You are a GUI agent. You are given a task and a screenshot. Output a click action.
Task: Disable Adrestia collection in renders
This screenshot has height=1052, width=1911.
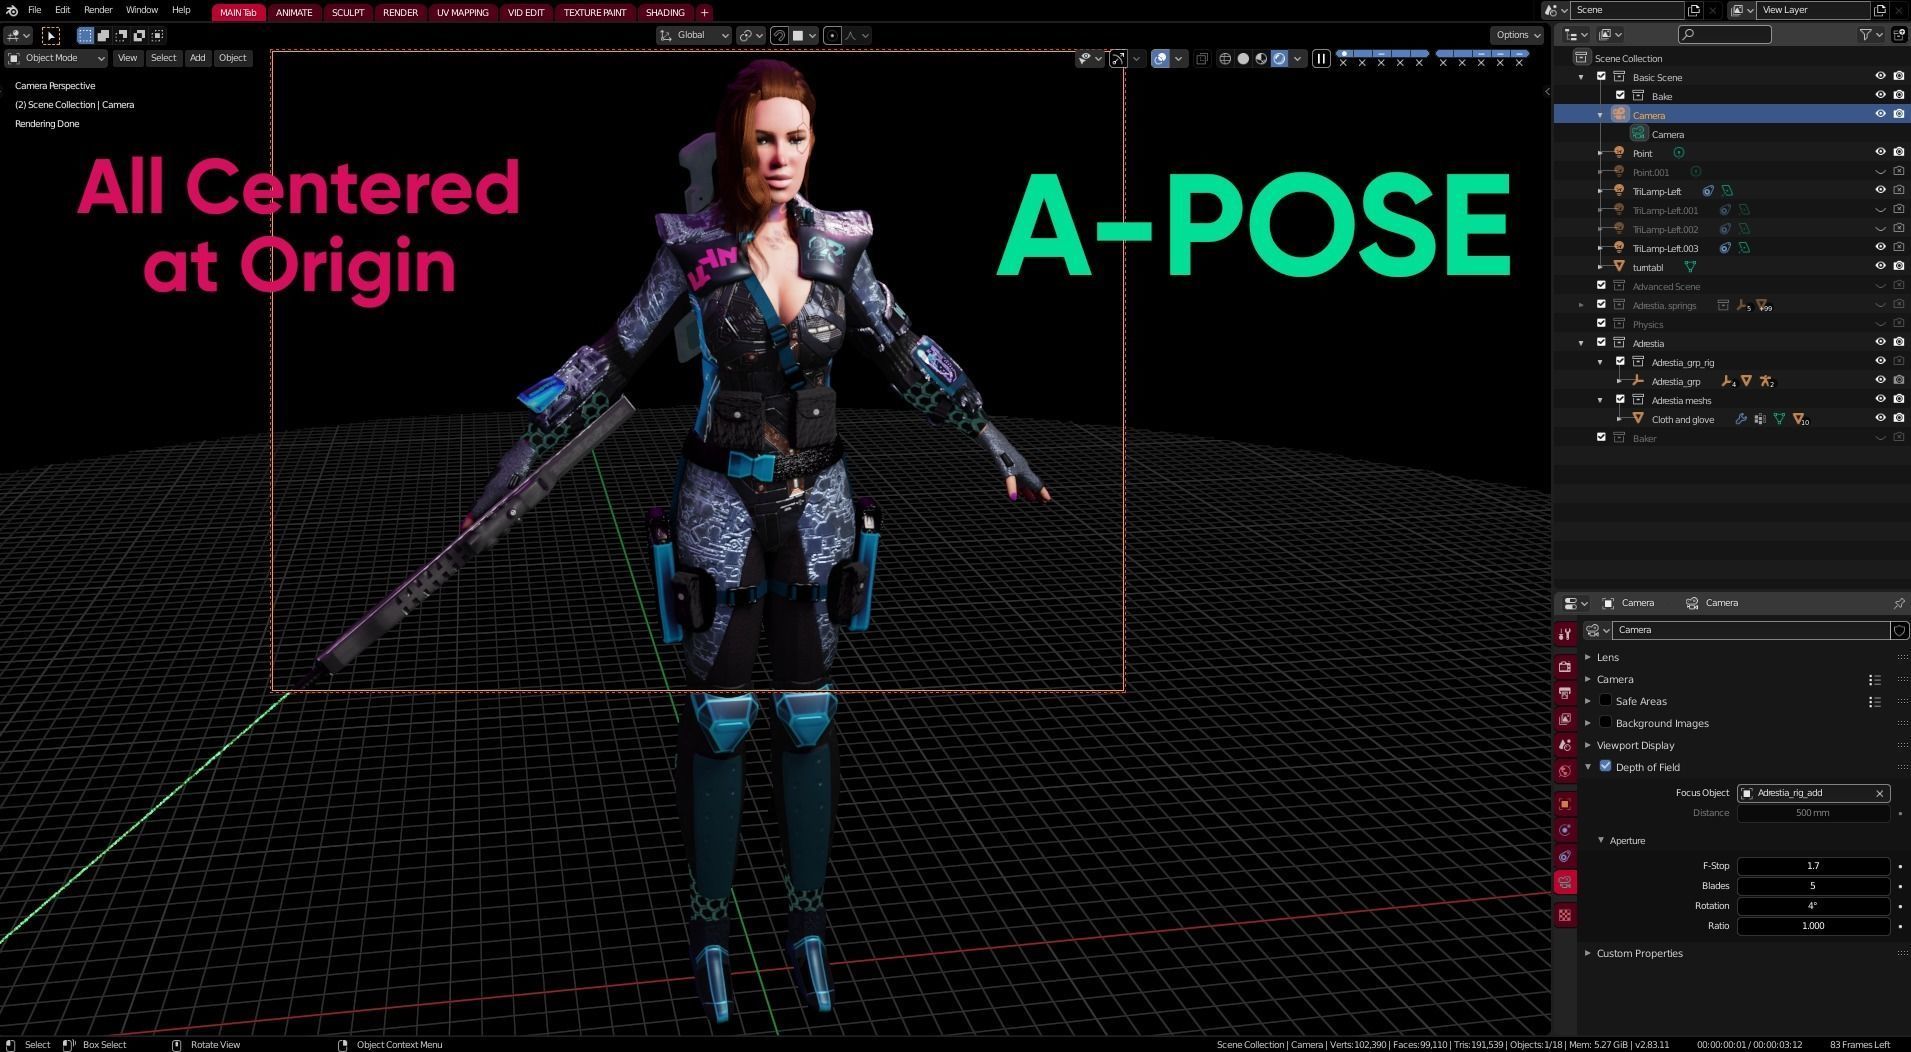1899,342
